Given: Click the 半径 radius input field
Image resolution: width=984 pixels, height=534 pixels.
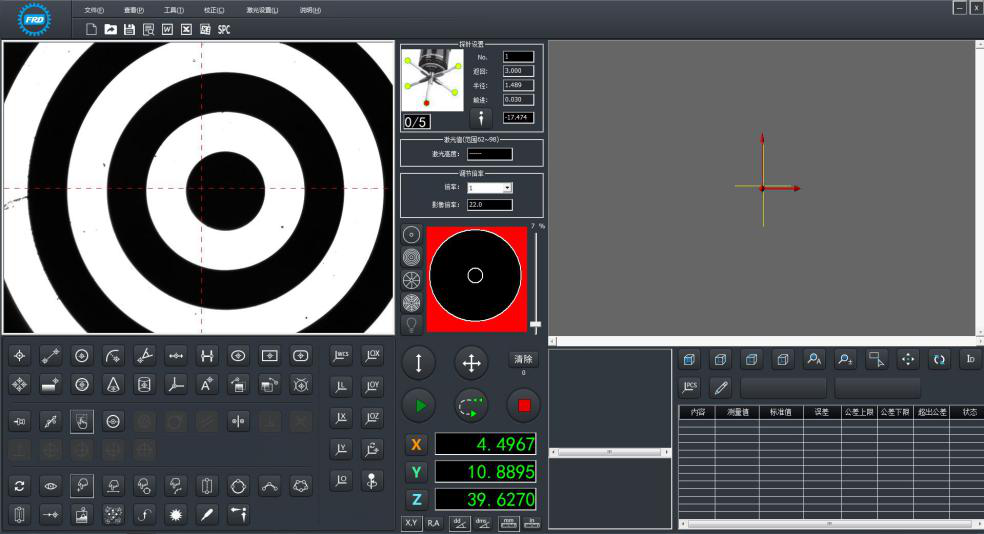Looking at the screenshot, I should pos(518,85).
